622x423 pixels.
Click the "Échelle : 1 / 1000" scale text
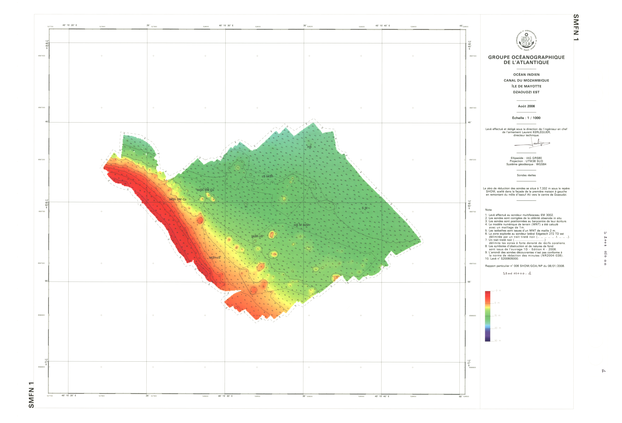[526, 118]
